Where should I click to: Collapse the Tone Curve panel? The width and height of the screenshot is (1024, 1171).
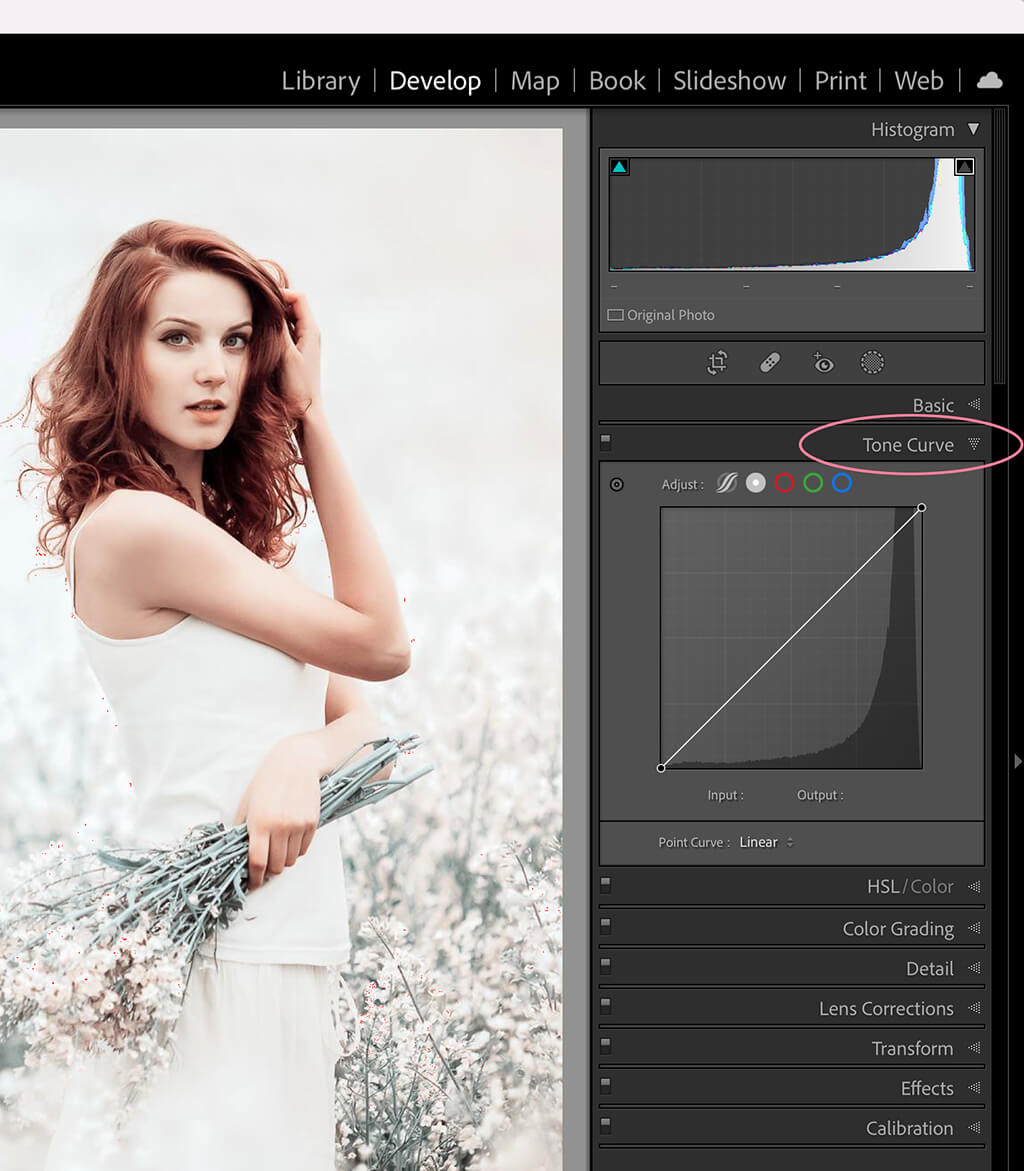pyautogui.click(x=975, y=445)
